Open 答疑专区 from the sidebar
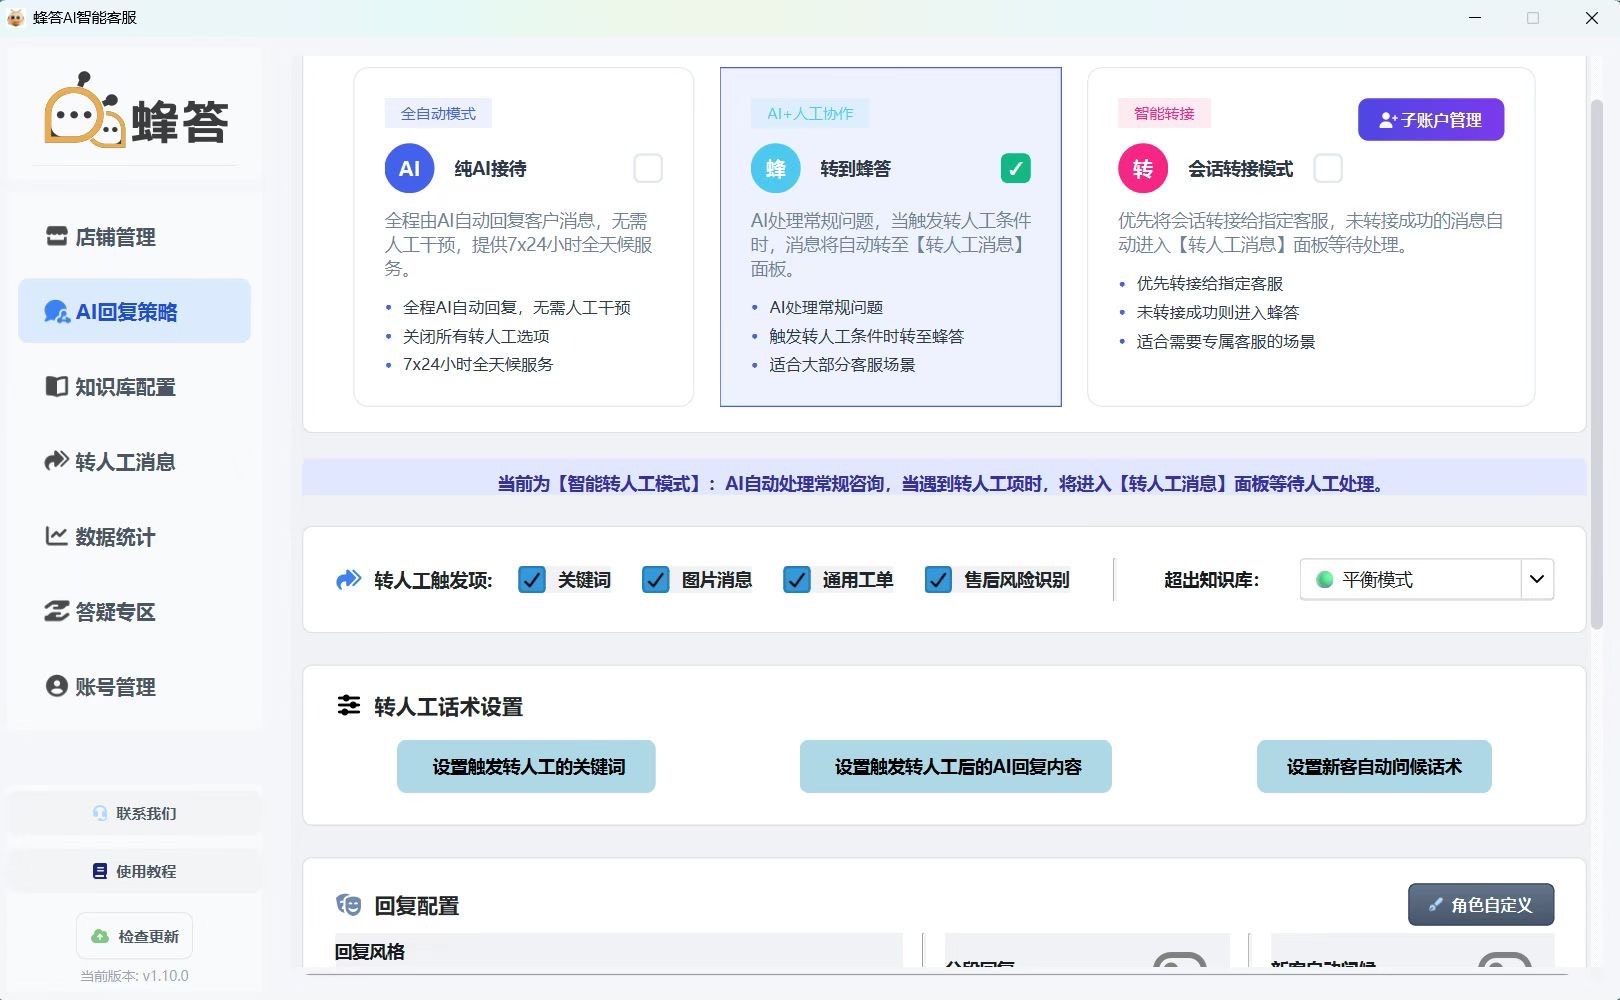1620x1000 pixels. (x=134, y=612)
